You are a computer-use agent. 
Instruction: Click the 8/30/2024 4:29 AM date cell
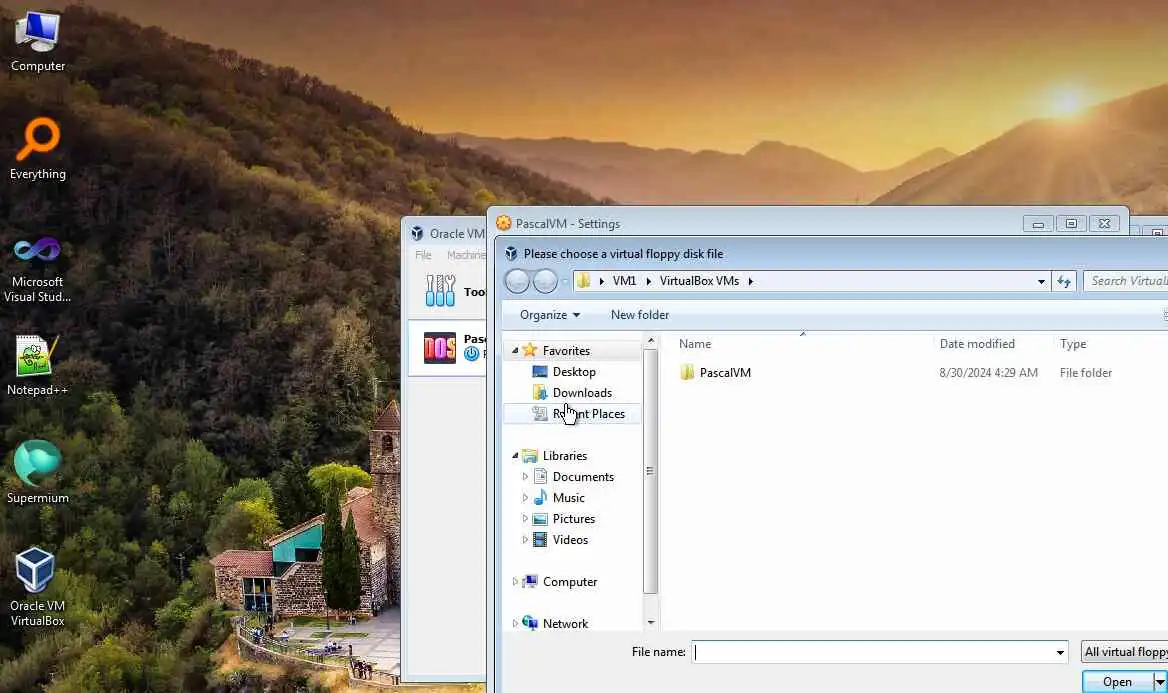(x=988, y=373)
